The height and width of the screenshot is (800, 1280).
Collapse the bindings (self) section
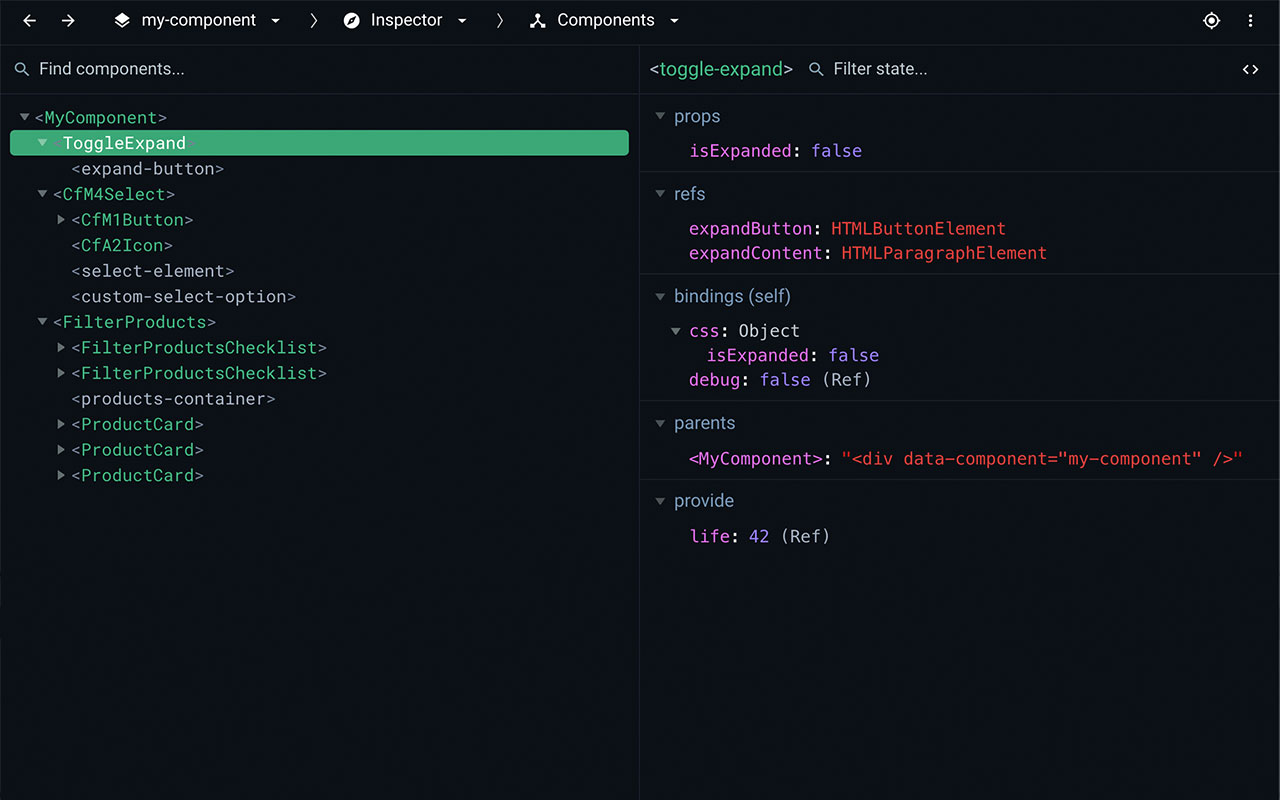pyautogui.click(x=660, y=296)
